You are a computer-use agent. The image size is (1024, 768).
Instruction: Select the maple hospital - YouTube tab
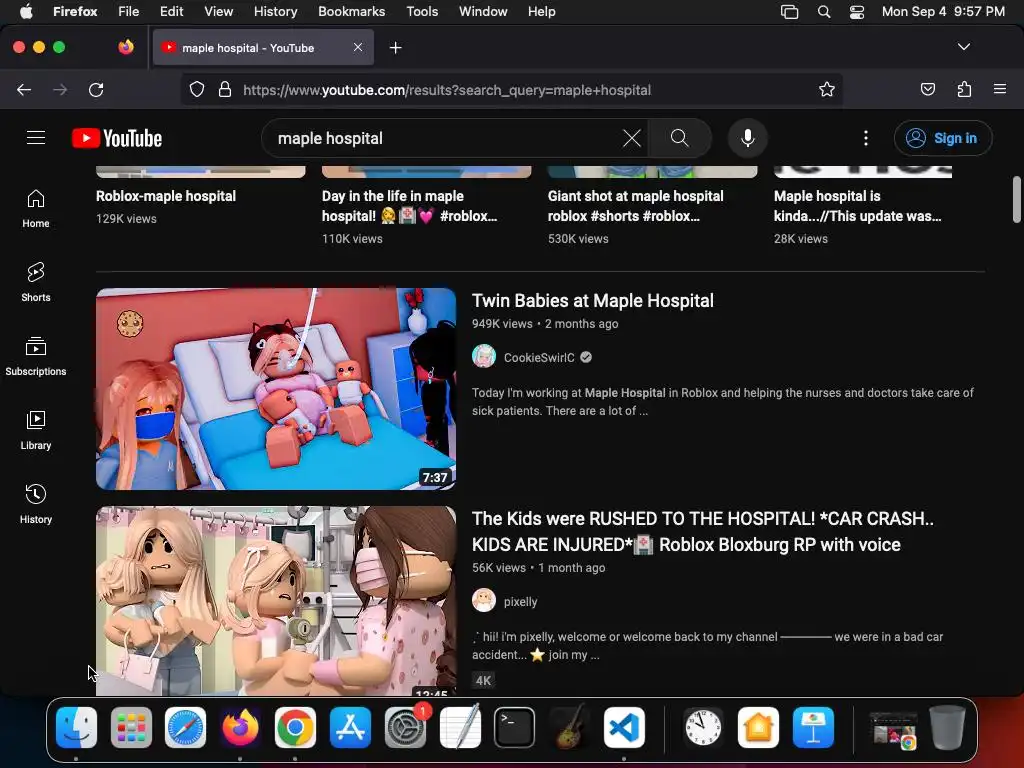coord(263,48)
